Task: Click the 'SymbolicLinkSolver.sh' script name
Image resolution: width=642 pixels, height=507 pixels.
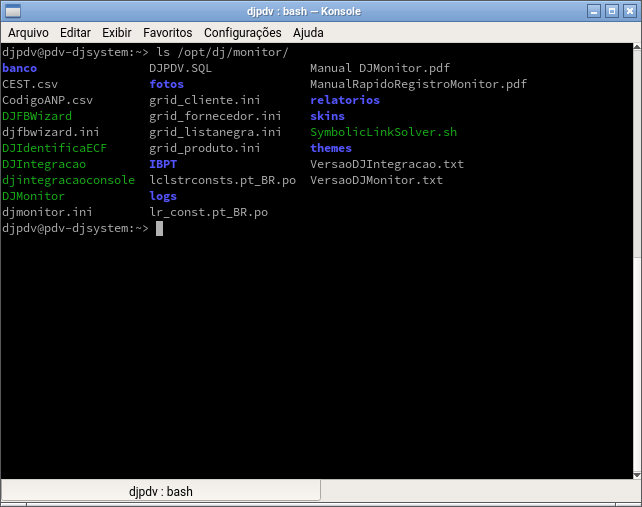Action: (383, 132)
